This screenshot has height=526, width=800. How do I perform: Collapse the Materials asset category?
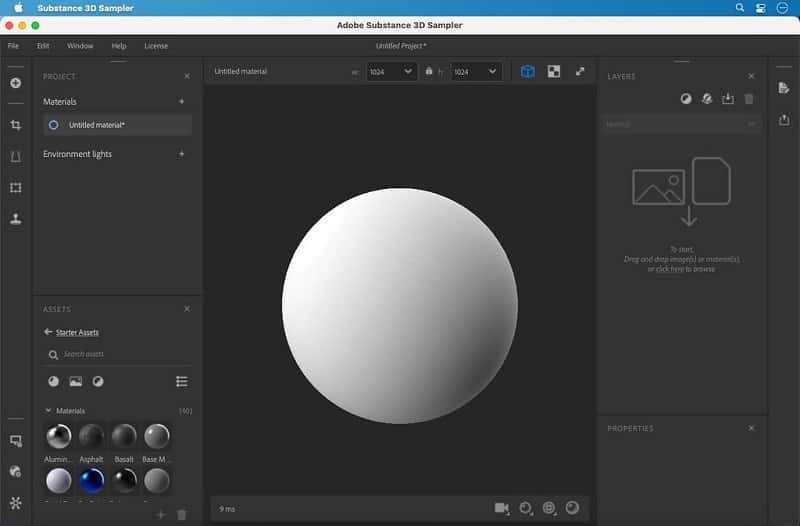[47, 411]
